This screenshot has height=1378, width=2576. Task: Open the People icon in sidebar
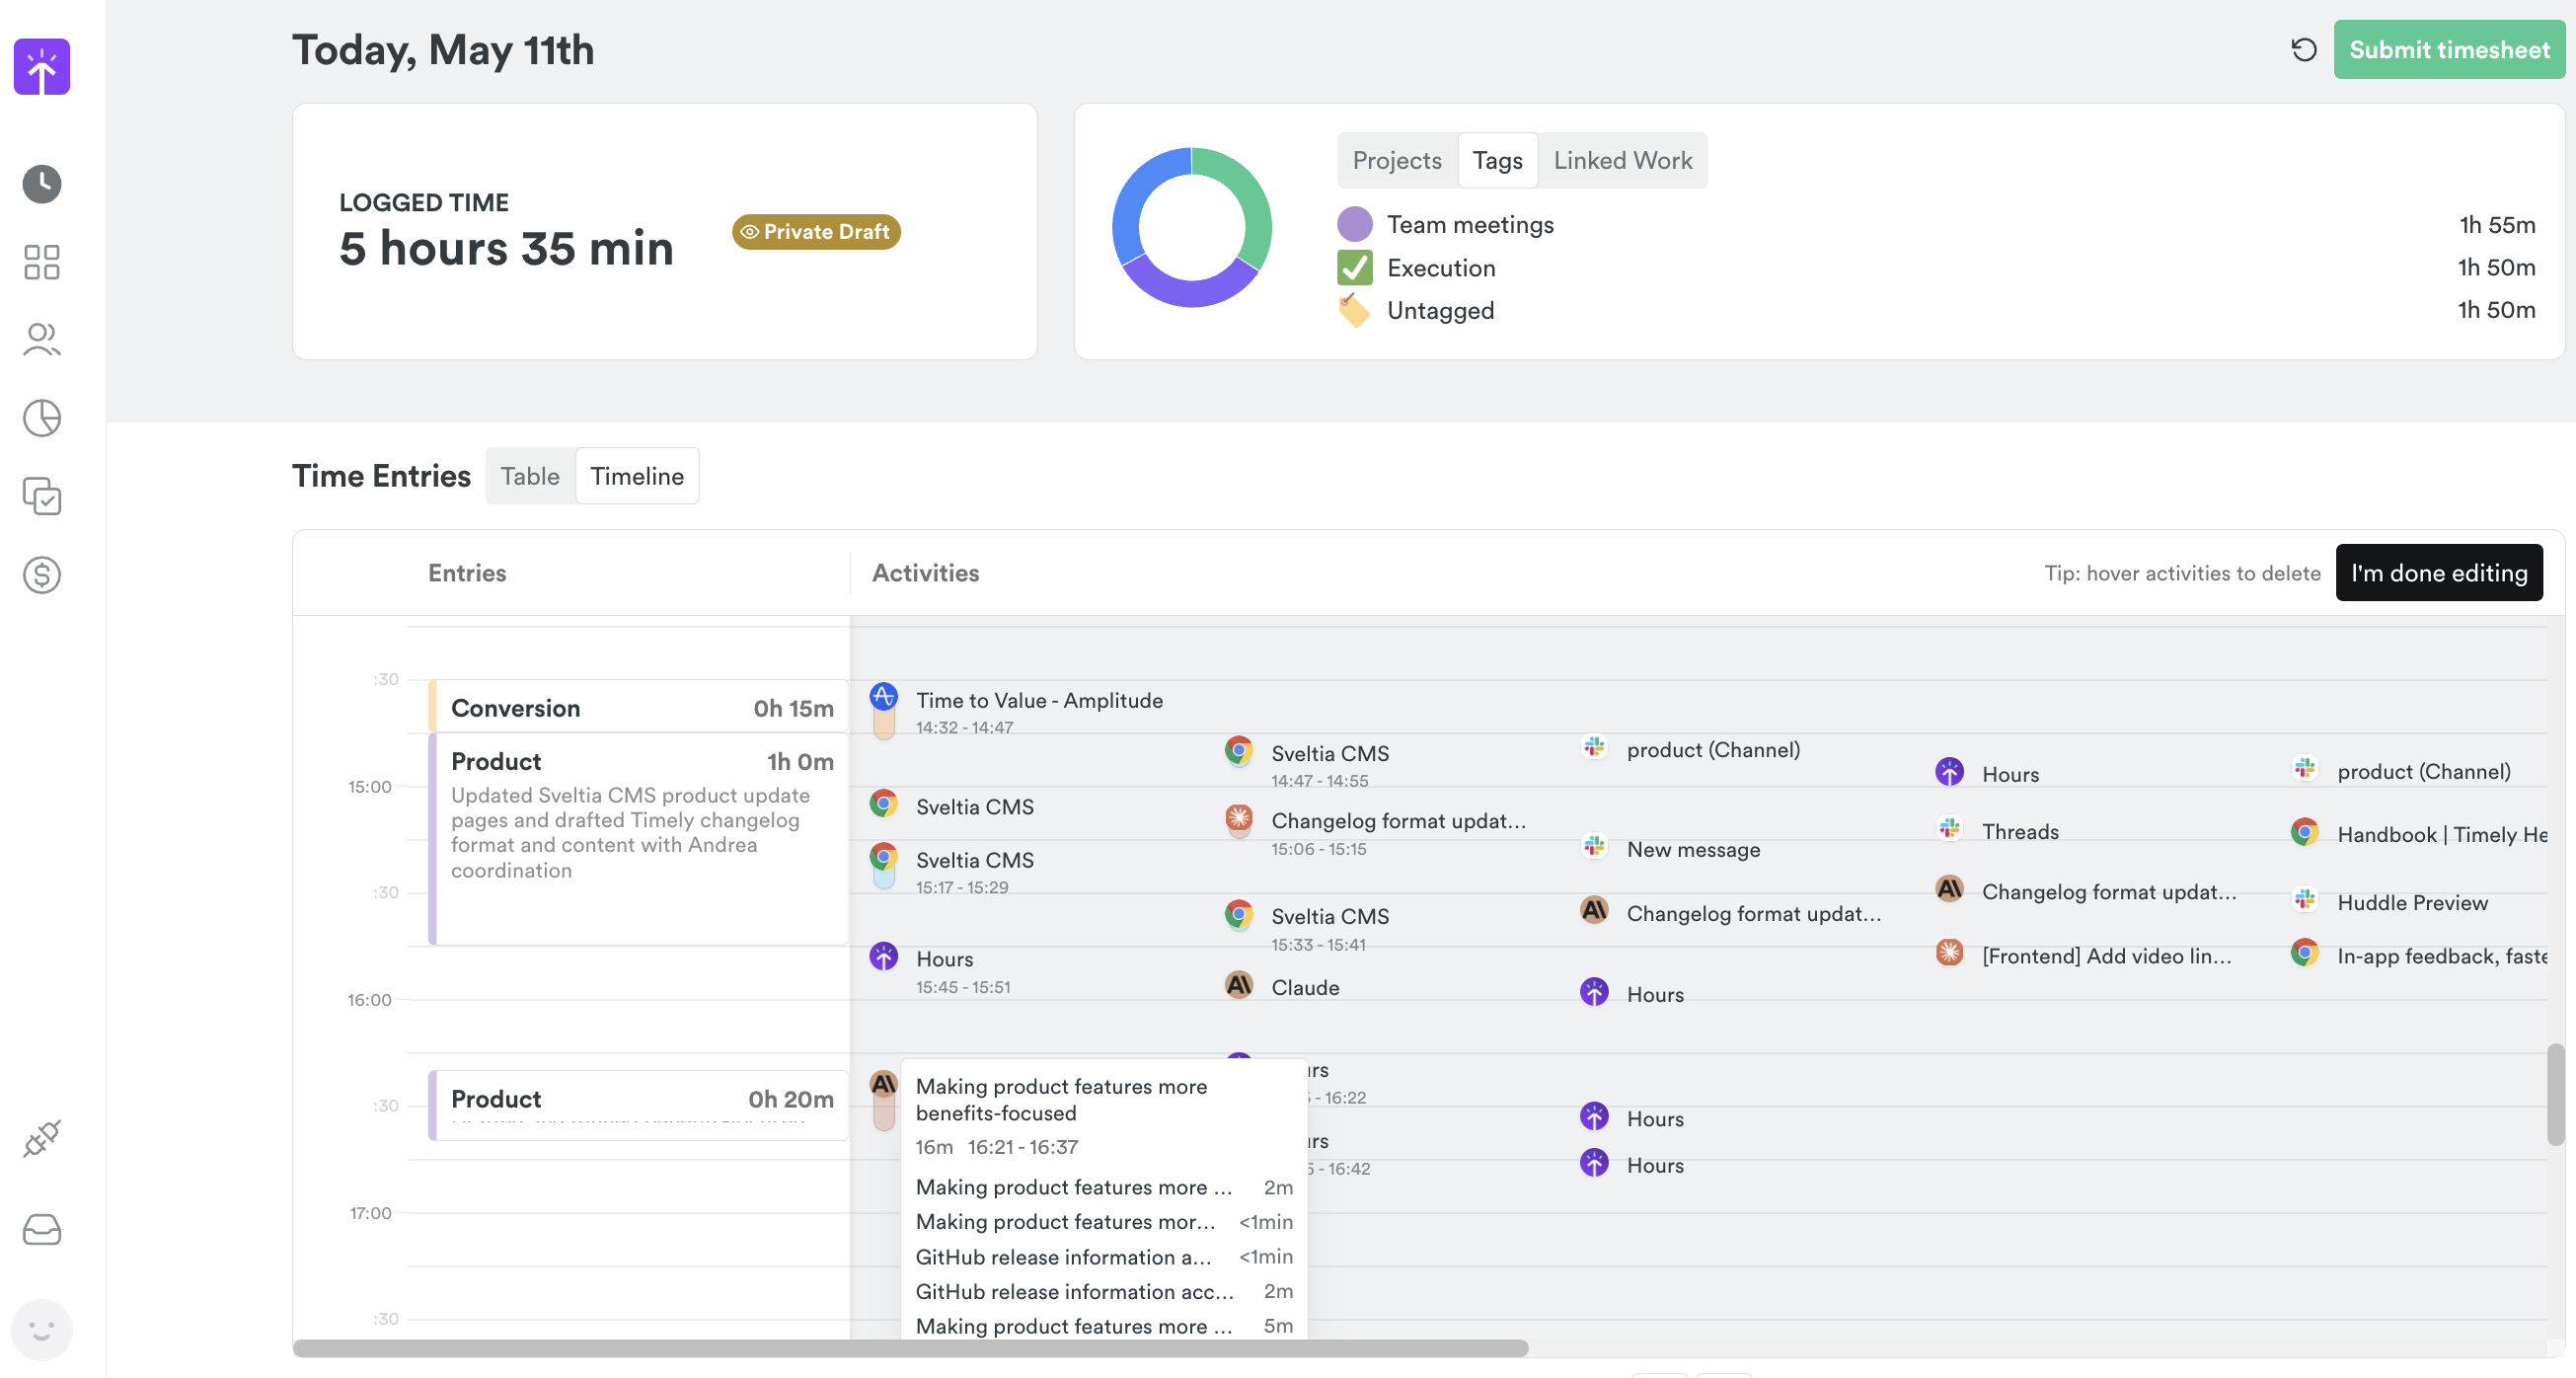point(42,340)
